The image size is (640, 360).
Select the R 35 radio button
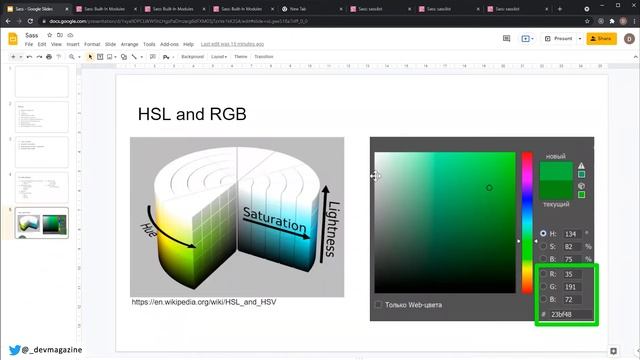(543, 273)
